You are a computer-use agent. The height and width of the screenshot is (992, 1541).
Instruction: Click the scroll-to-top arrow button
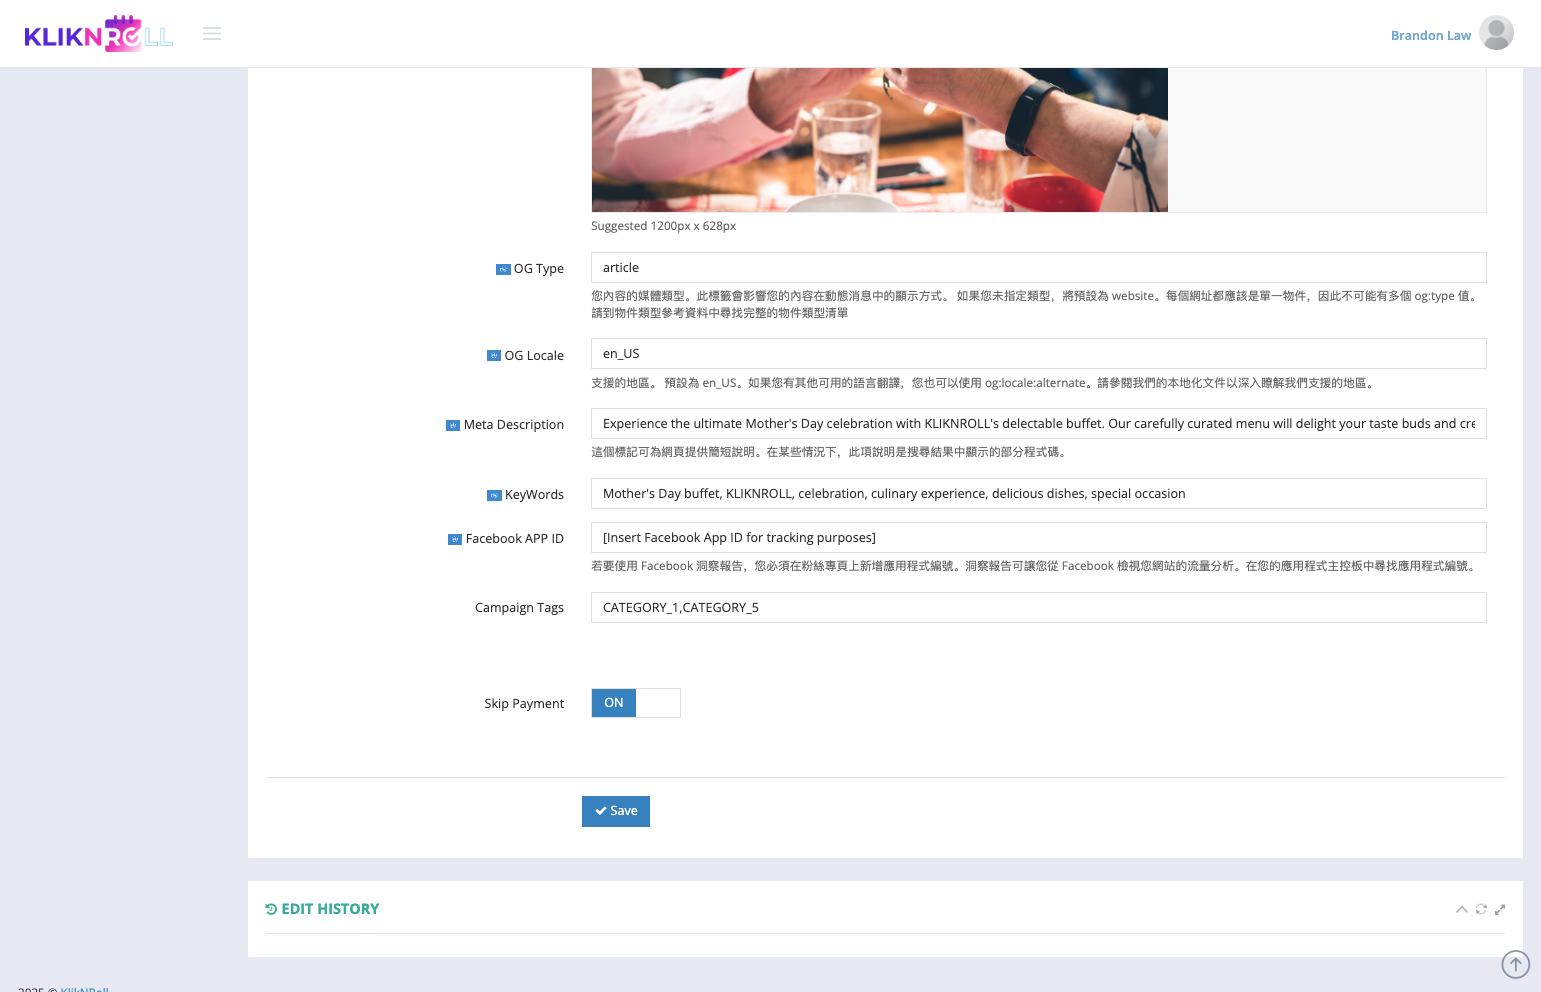point(1516,964)
